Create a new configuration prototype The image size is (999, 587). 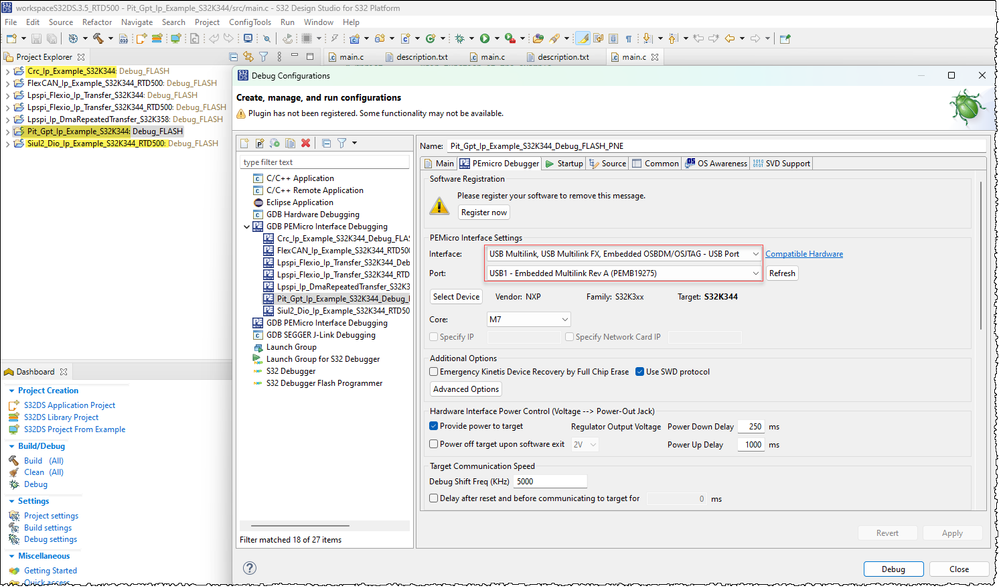click(x=260, y=141)
